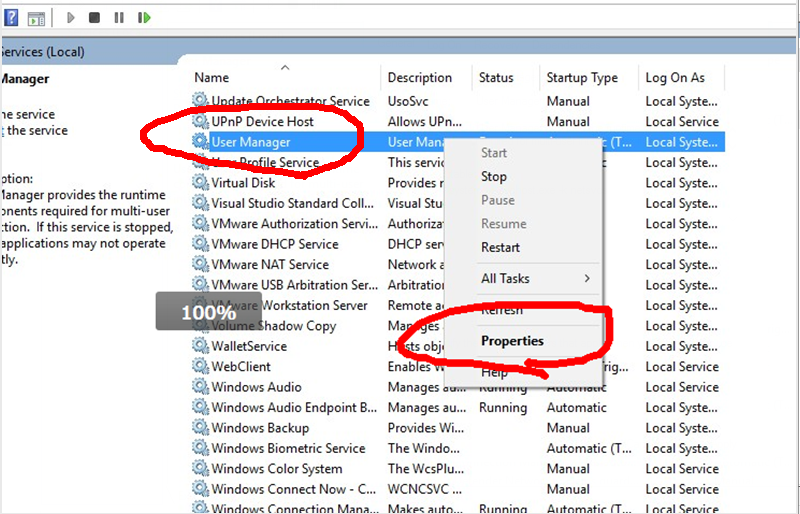Select Windows Biometric Service name

pyautogui.click(x=288, y=448)
